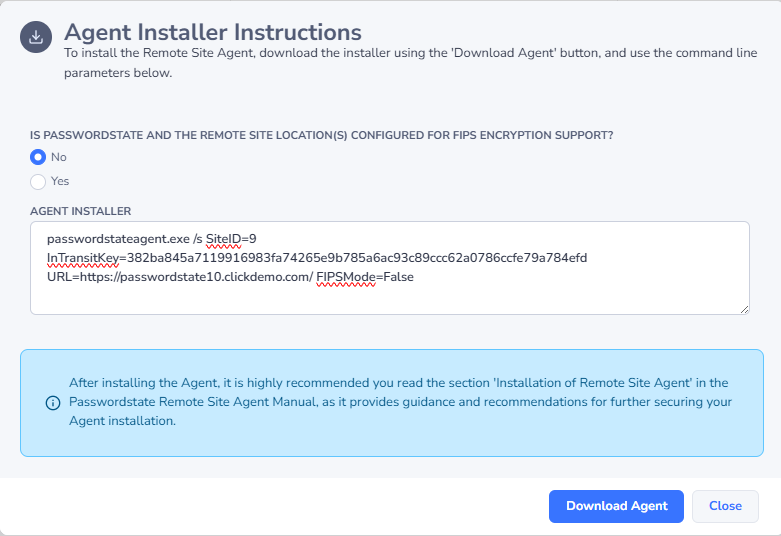Click the info icon in the blue notice
781x536 pixels.
pyautogui.click(x=53, y=402)
